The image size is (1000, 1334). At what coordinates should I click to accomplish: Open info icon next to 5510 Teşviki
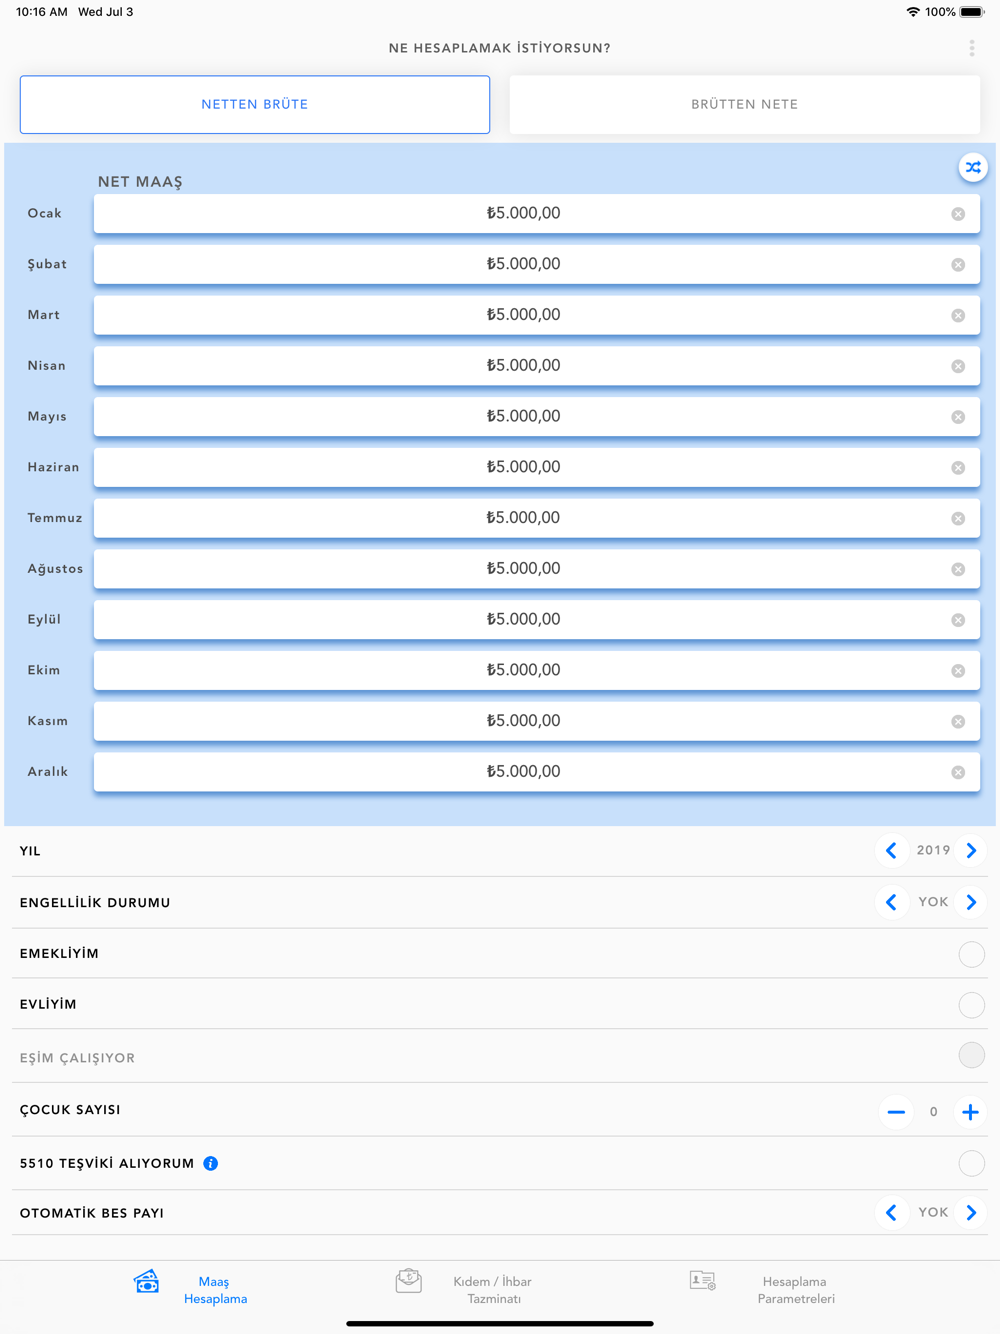(211, 1163)
